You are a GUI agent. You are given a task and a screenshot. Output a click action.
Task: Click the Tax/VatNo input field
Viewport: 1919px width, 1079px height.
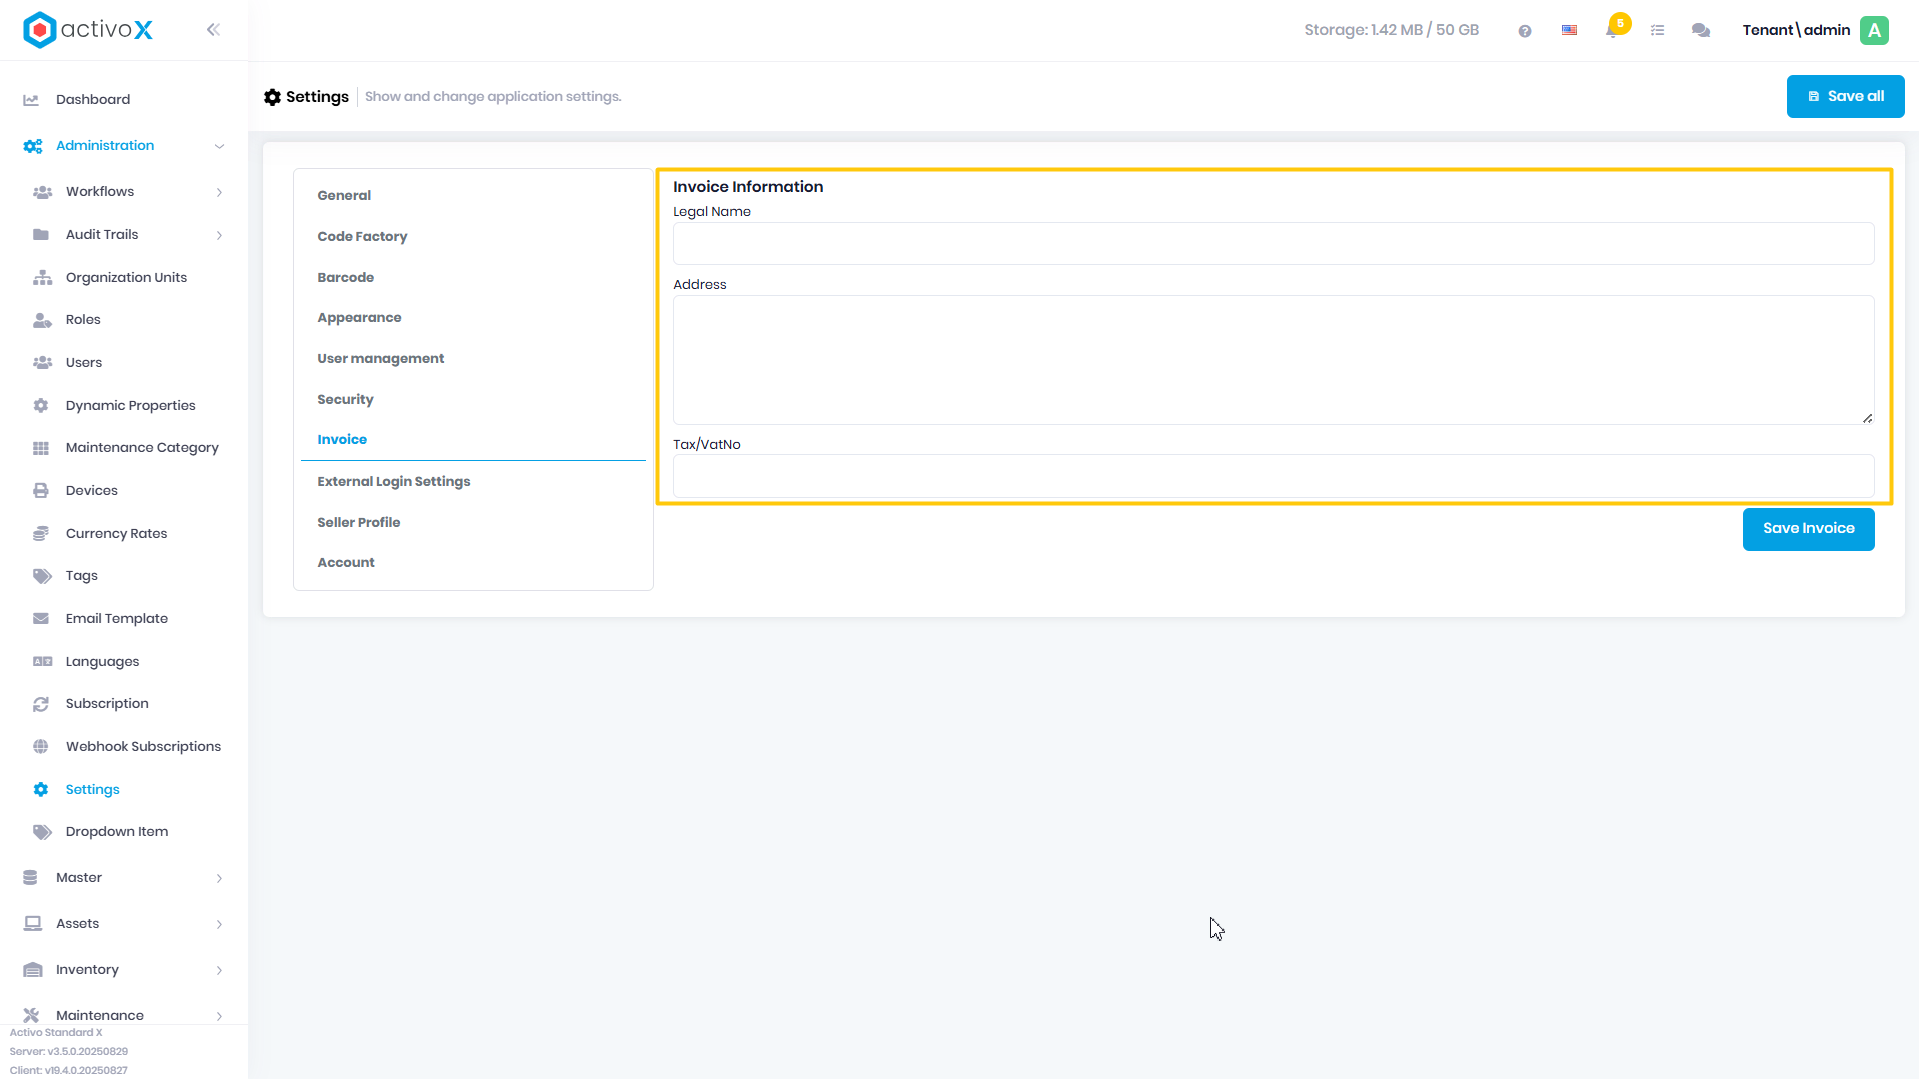[1273, 477]
